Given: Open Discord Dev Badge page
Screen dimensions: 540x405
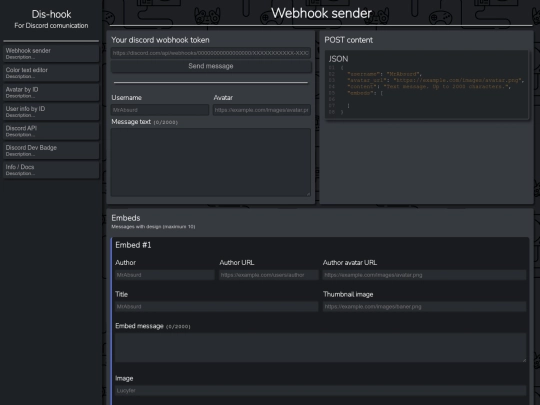Looking at the screenshot, I should pyautogui.click(x=51, y=150).
